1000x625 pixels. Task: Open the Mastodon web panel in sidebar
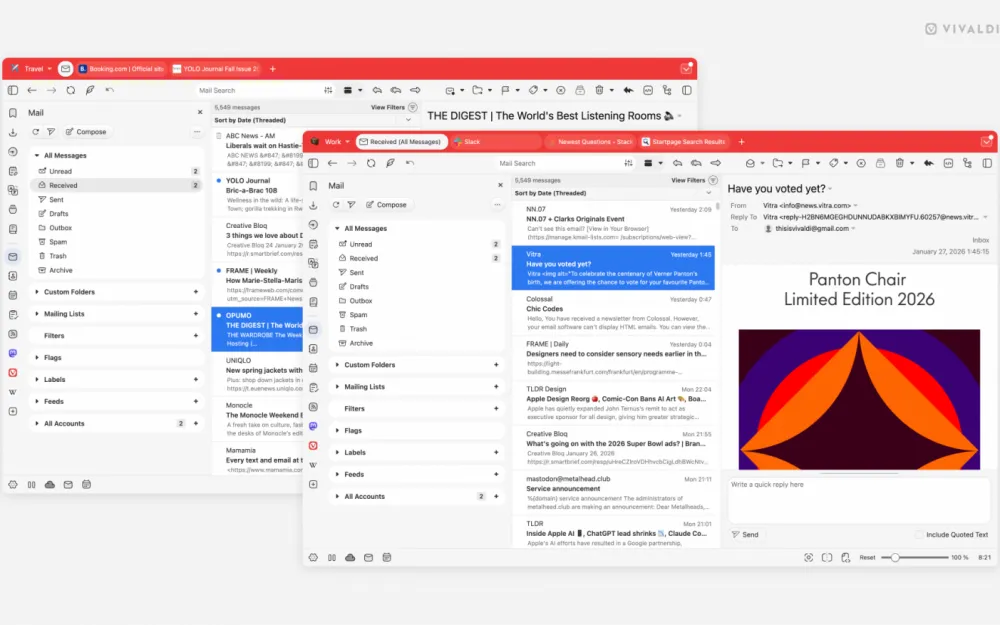point(313,426)
